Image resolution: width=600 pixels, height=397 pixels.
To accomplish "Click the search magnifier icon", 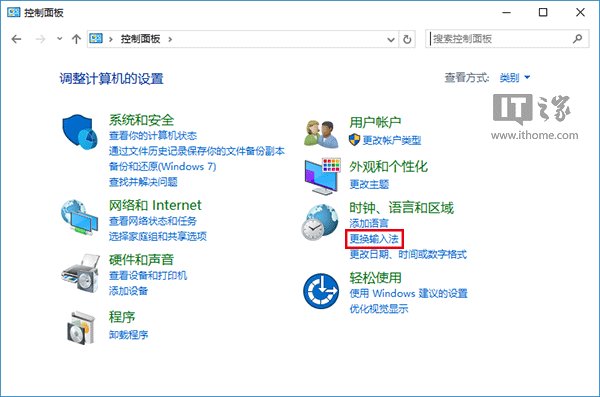I will tap(577, 38).
